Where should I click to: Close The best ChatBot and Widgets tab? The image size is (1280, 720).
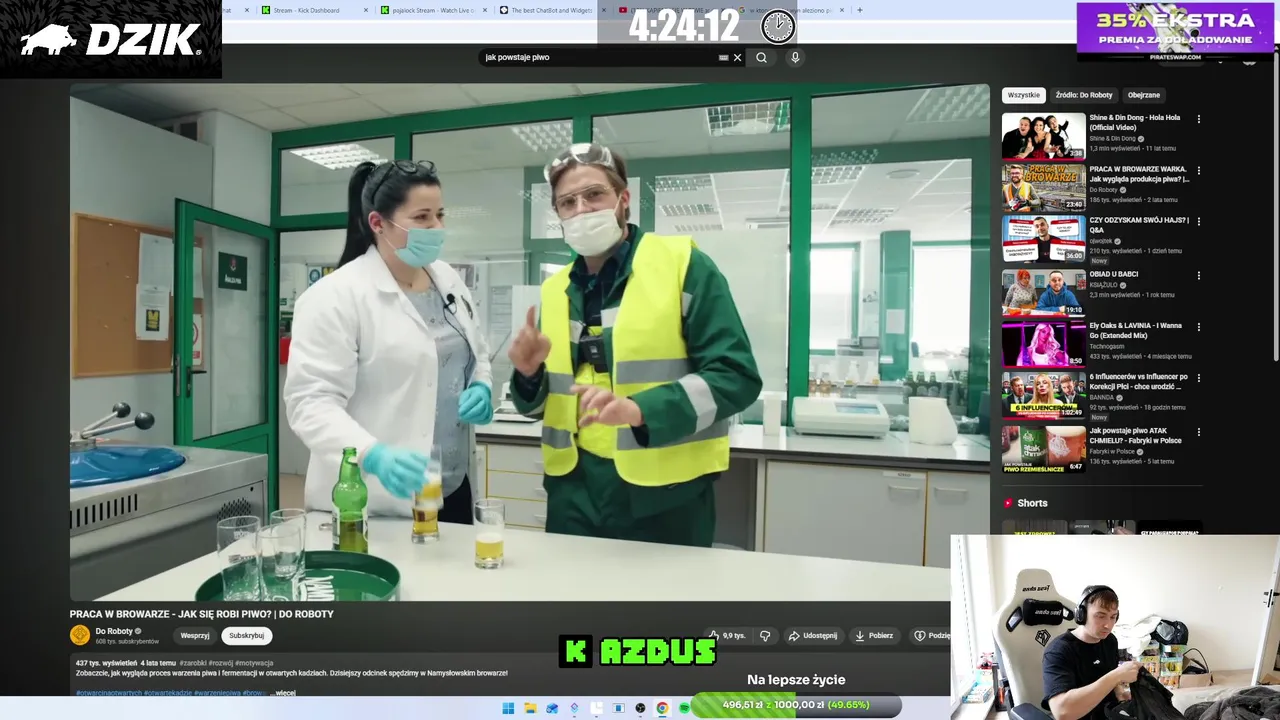tap(604, 10)
